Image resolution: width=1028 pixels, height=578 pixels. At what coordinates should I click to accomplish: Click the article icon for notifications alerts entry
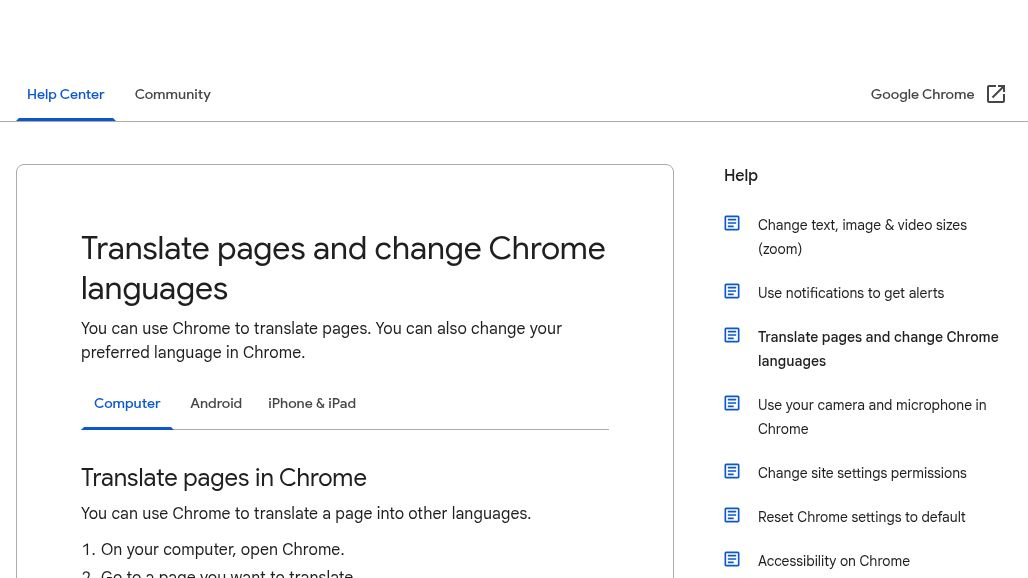coord(732,291)
